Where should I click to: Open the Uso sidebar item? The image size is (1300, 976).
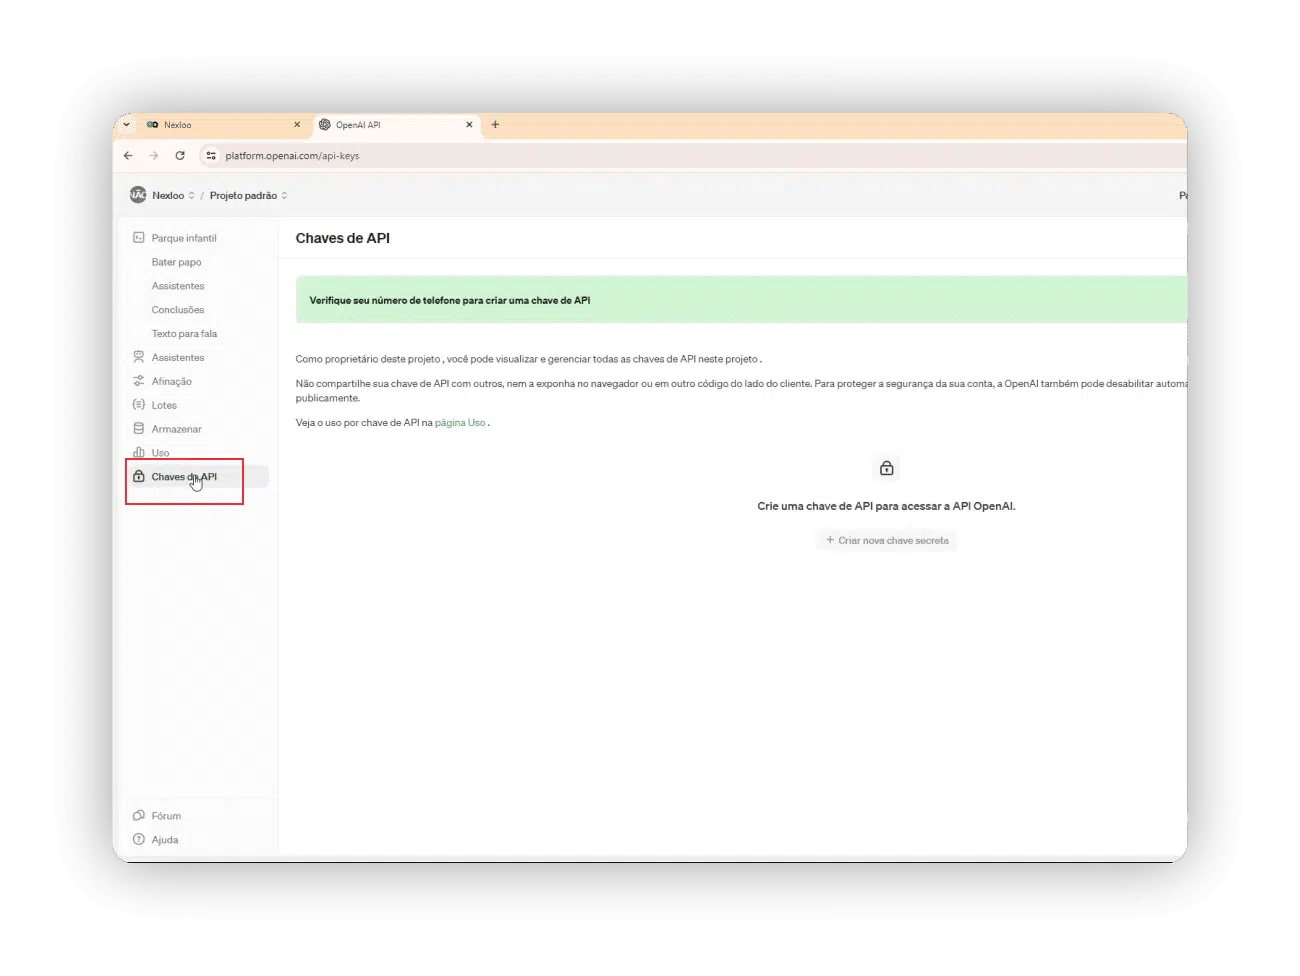160,453
